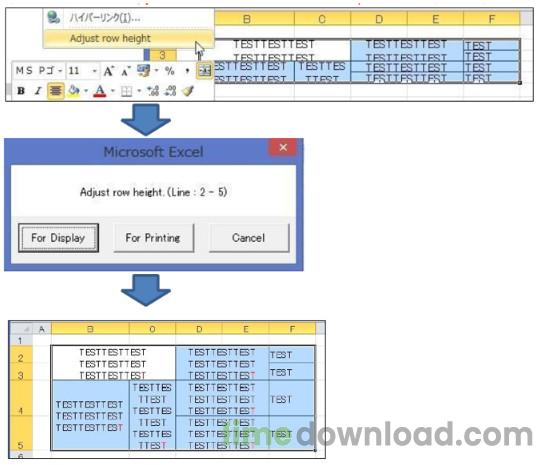This screenshot has height=465, width=540.
Task: Click the For Display button
Action: 59,238
